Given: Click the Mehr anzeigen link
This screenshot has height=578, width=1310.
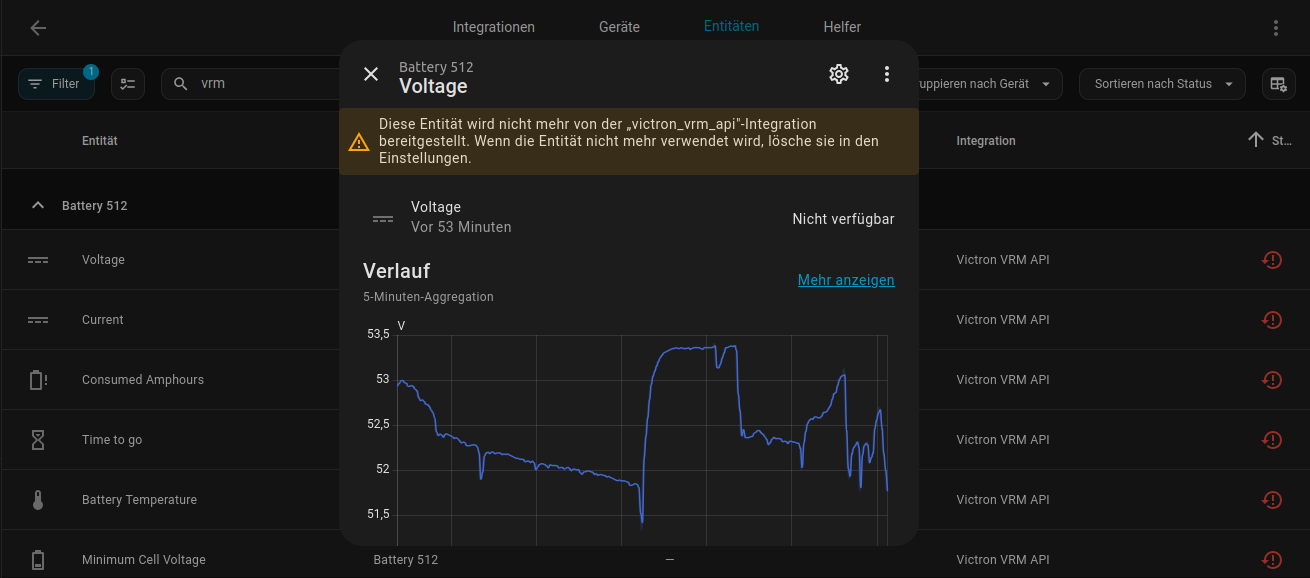Looking at the screenshot, I should tap(846, 280).
